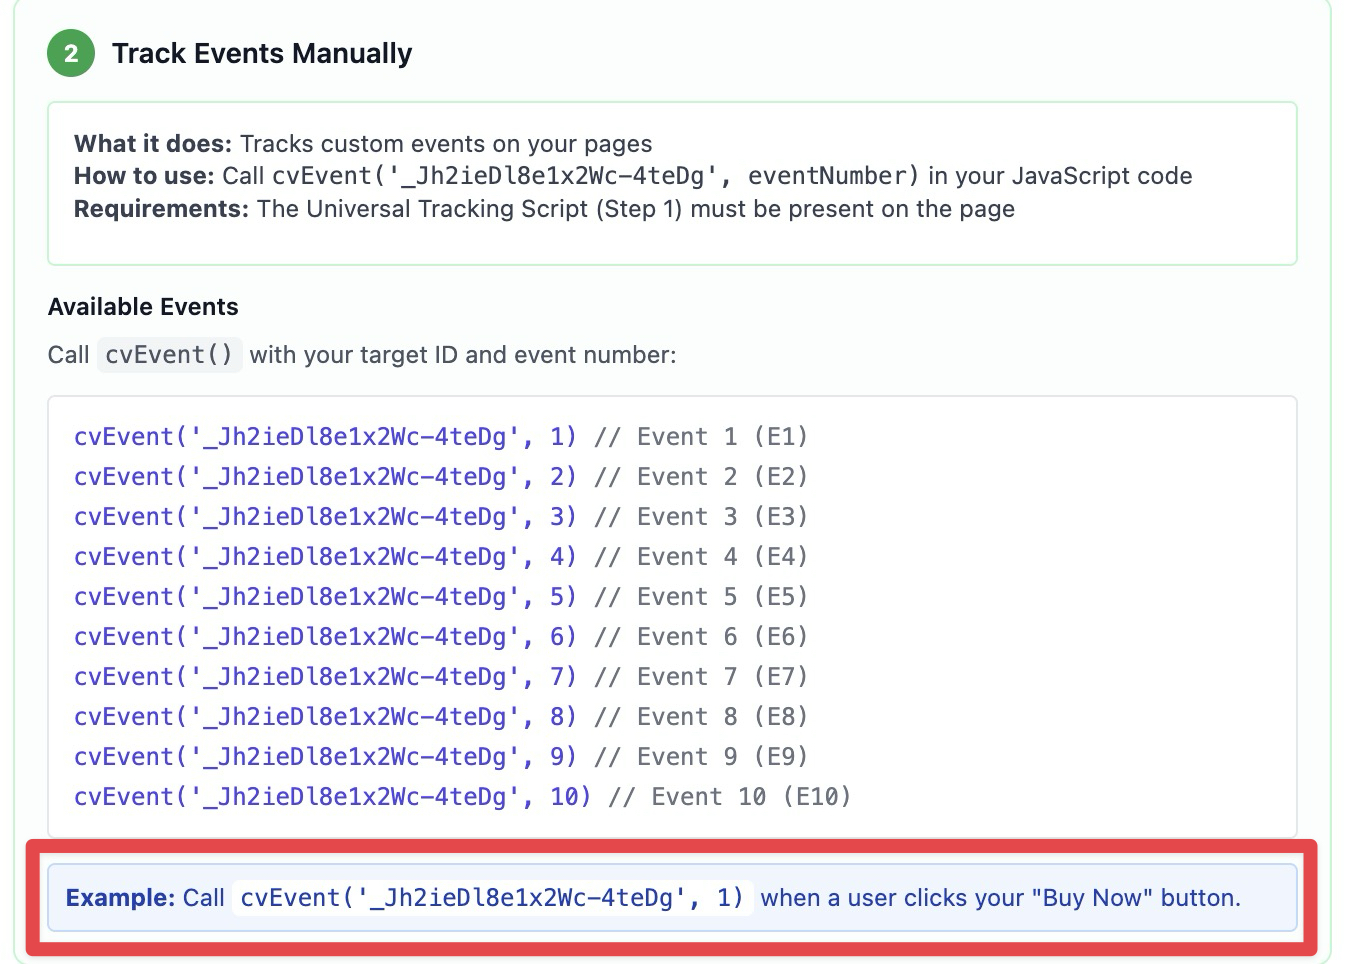Select the Event 2 (E2) code line

point(441,477)
